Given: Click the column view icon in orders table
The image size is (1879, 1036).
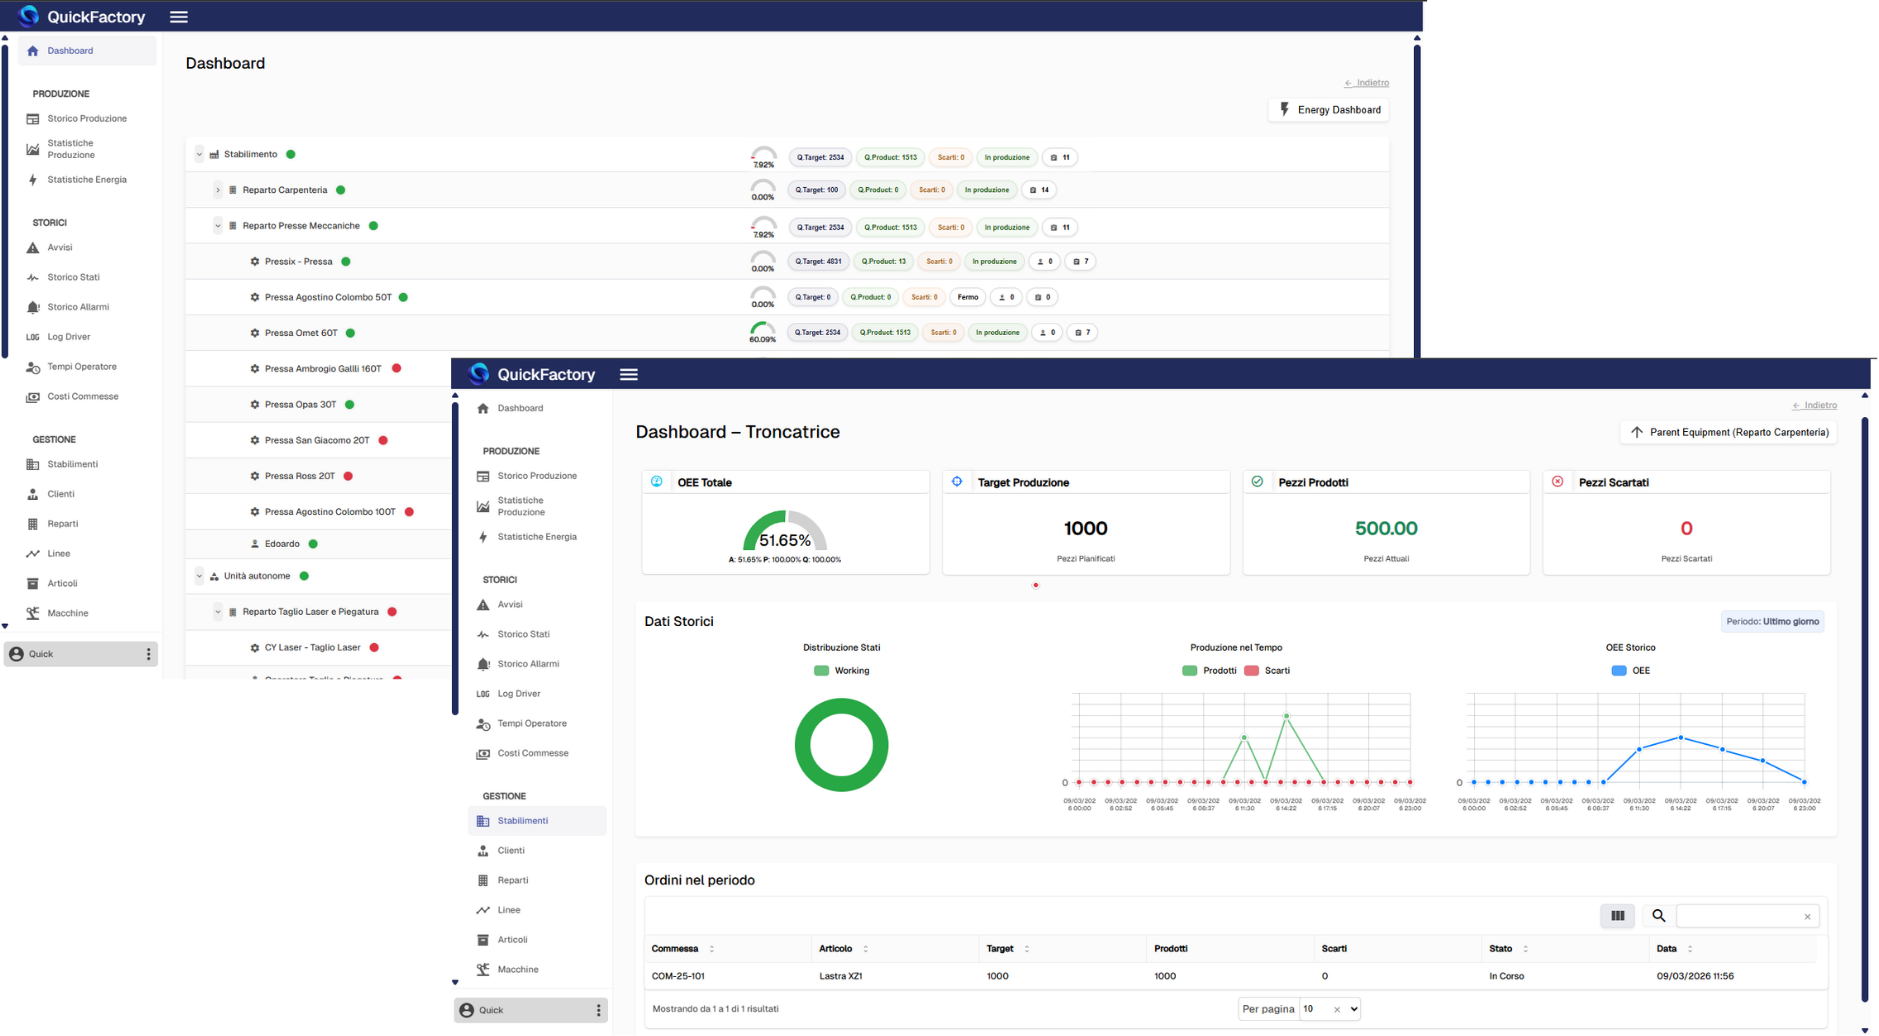Looking at the screenshot, I should 1617,915.
